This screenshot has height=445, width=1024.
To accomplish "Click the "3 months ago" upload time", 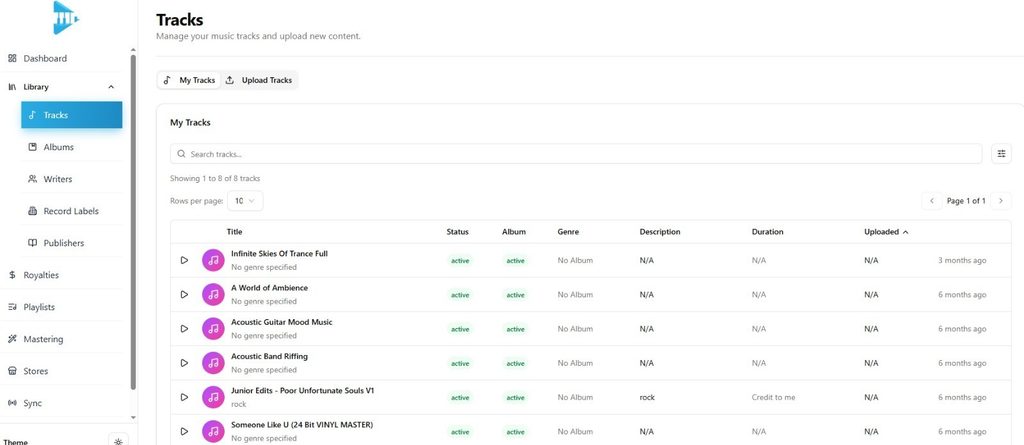I will [x=962, y=261].
